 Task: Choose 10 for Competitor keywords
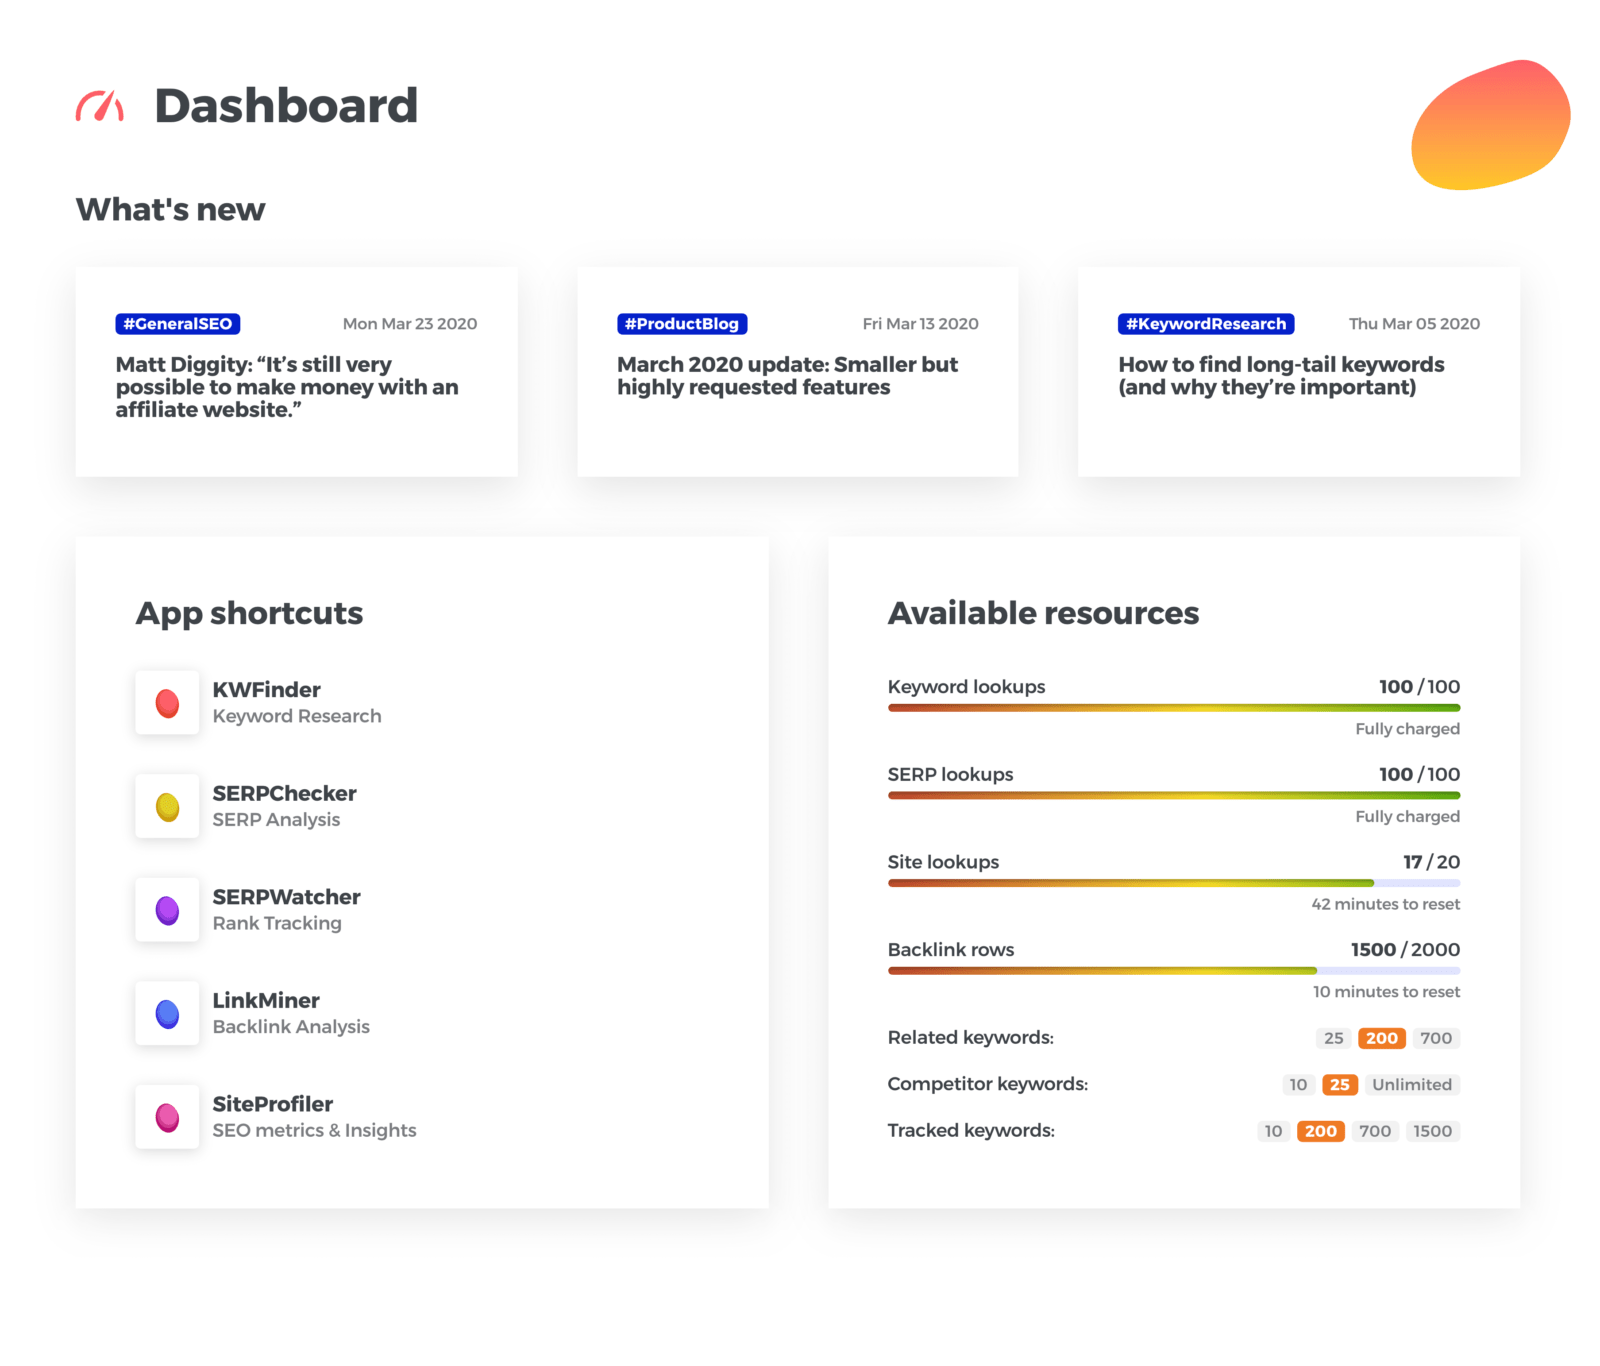coord(1298,1084)
